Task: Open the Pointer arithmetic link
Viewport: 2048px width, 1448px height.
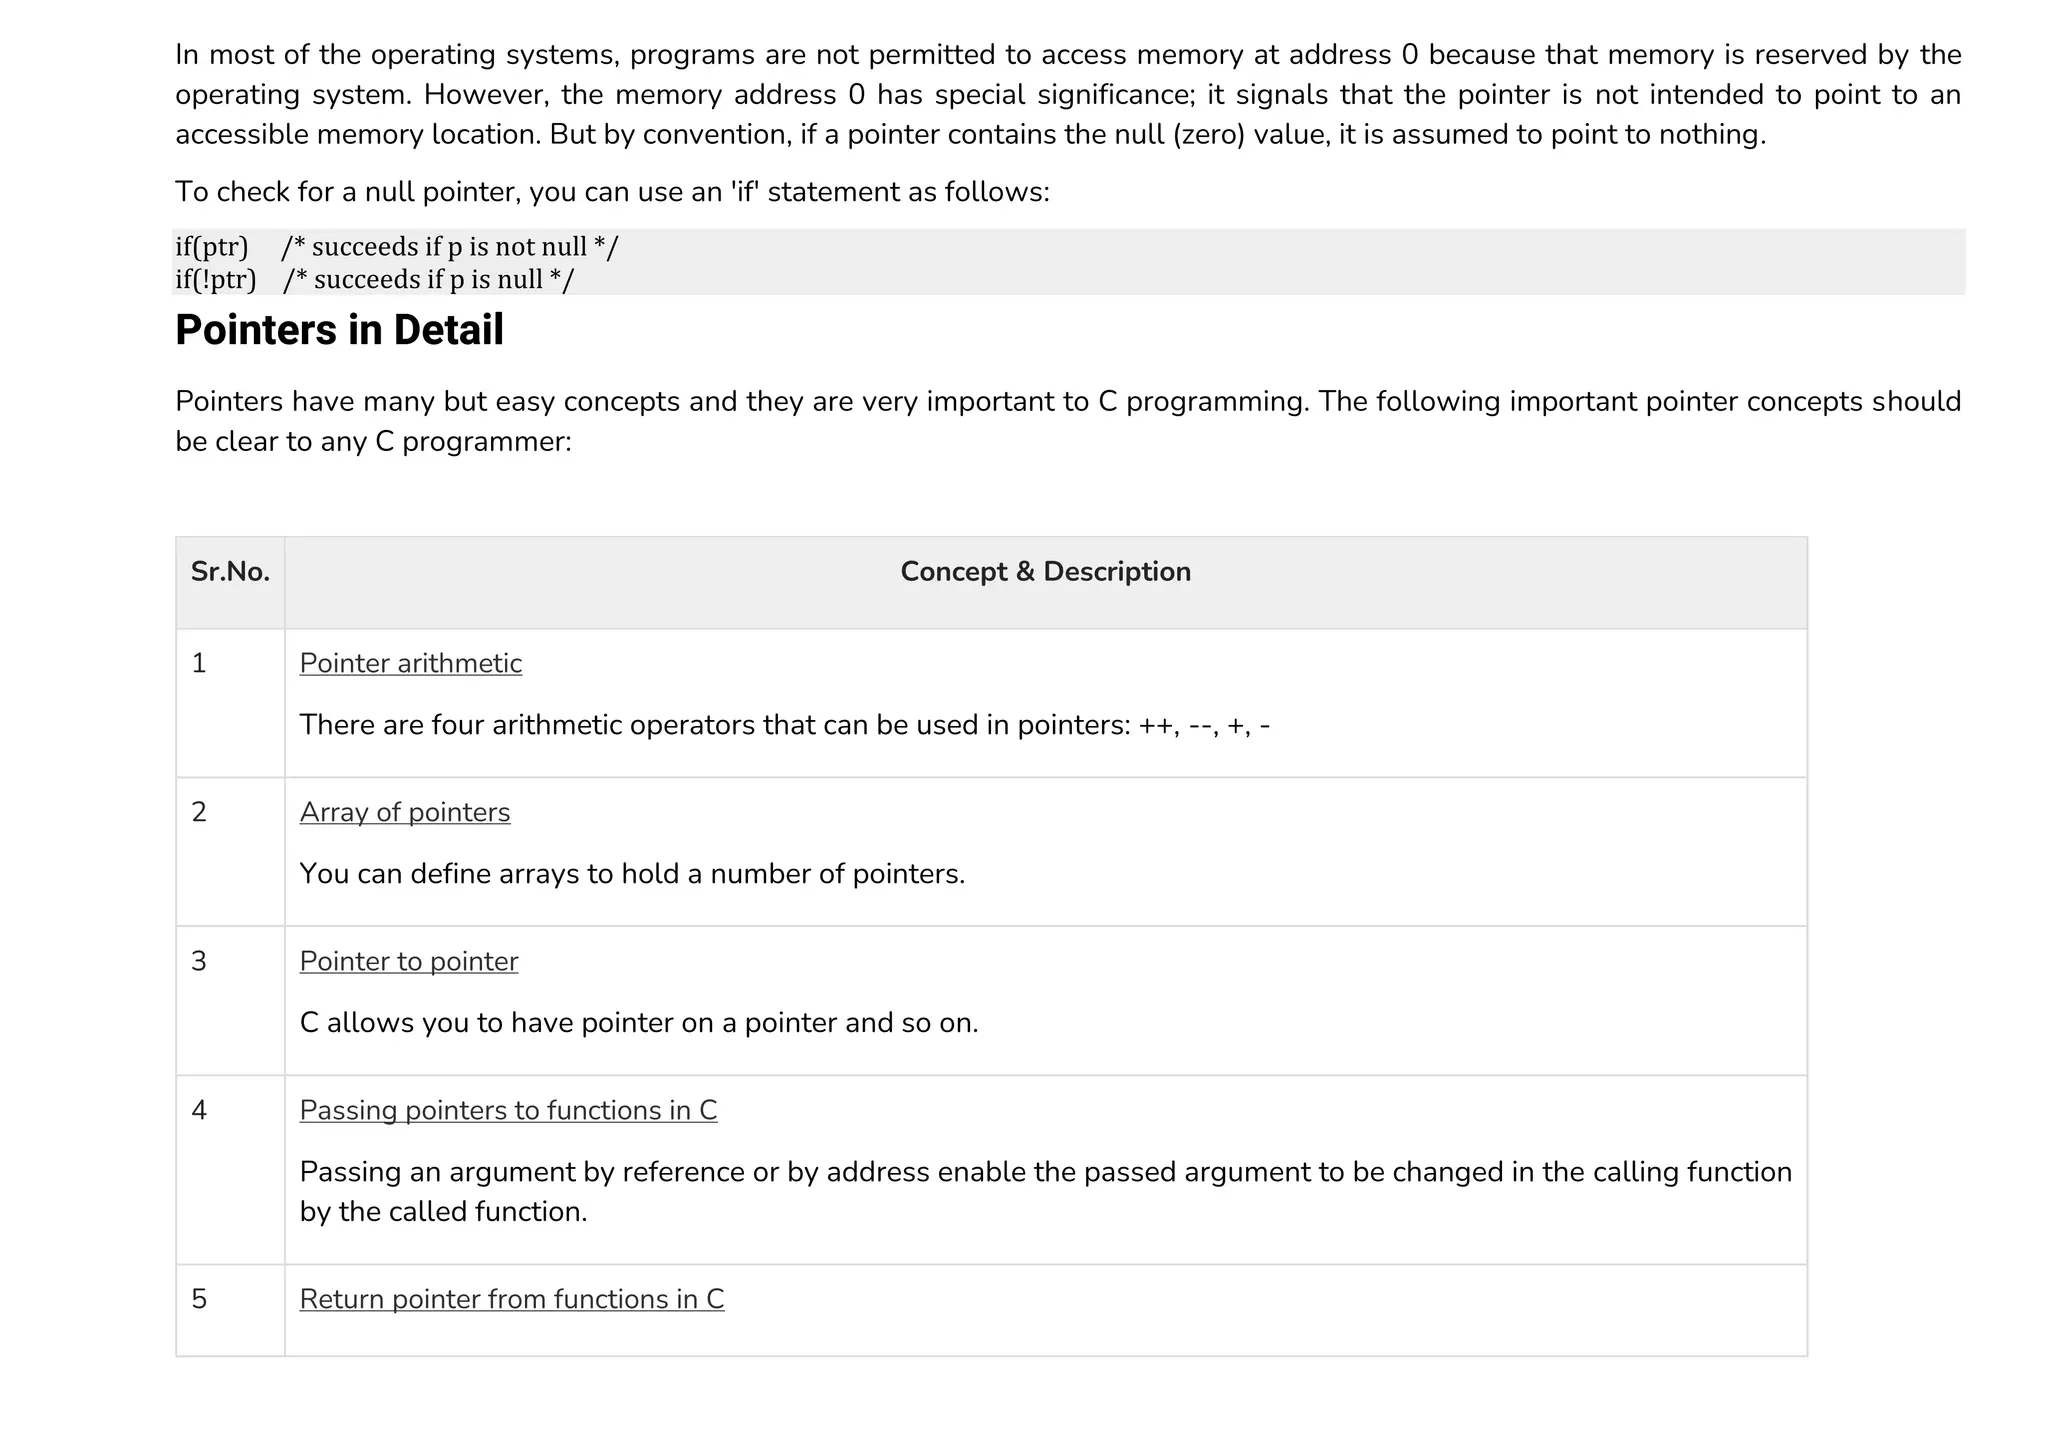Action: 410,664
